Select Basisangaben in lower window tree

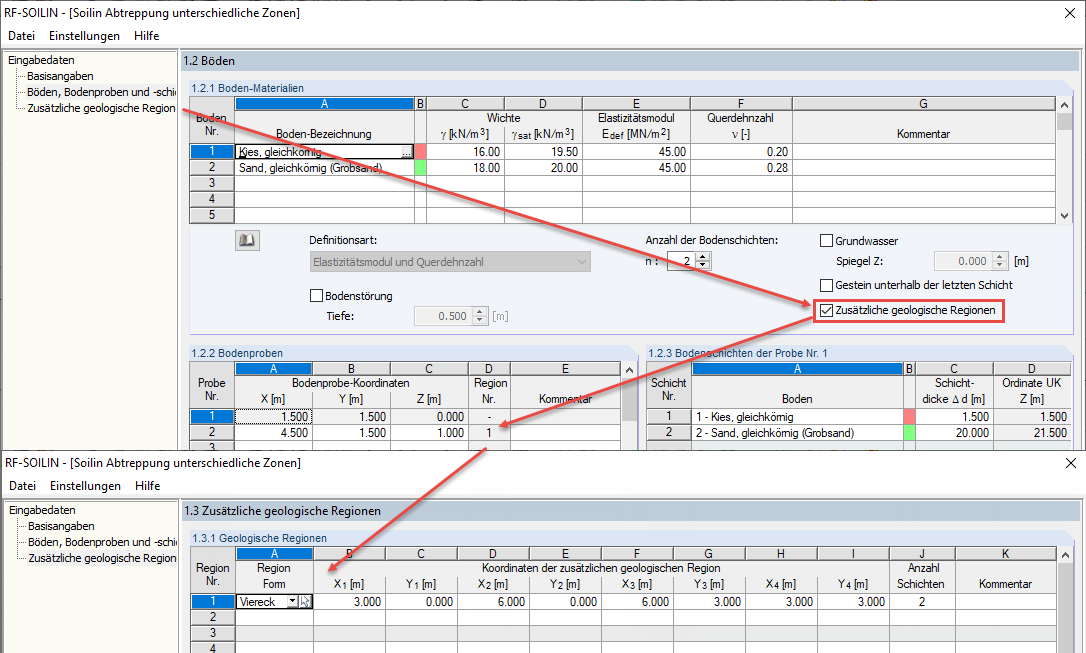coord(61,526)
